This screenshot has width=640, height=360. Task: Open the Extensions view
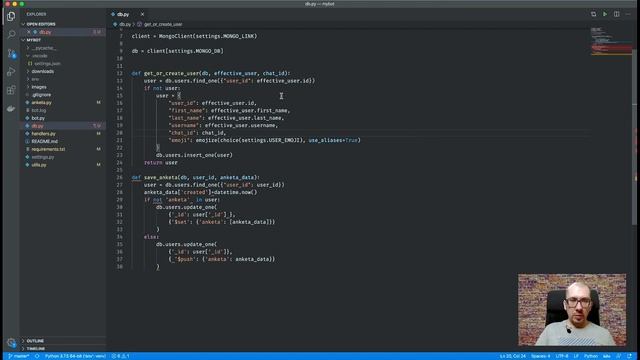pyautogui.click(x=11, y=90)
